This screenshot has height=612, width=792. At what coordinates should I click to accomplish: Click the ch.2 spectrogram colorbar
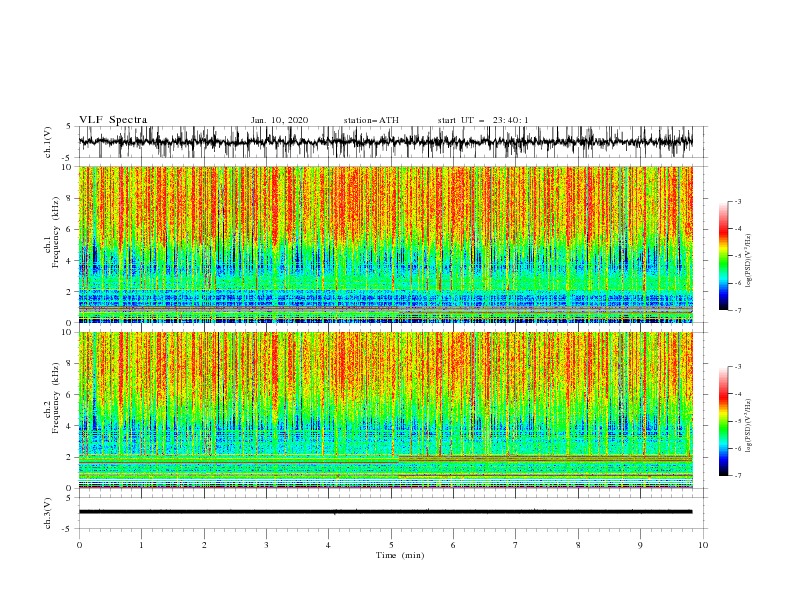coord(723,421)
